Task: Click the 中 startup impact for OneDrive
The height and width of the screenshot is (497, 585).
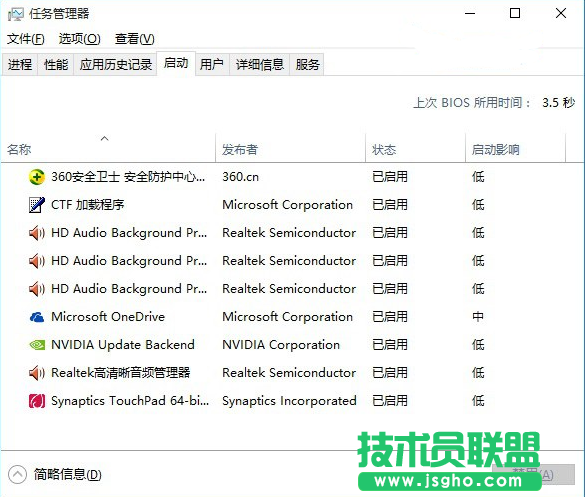Action: pos(478,317)
